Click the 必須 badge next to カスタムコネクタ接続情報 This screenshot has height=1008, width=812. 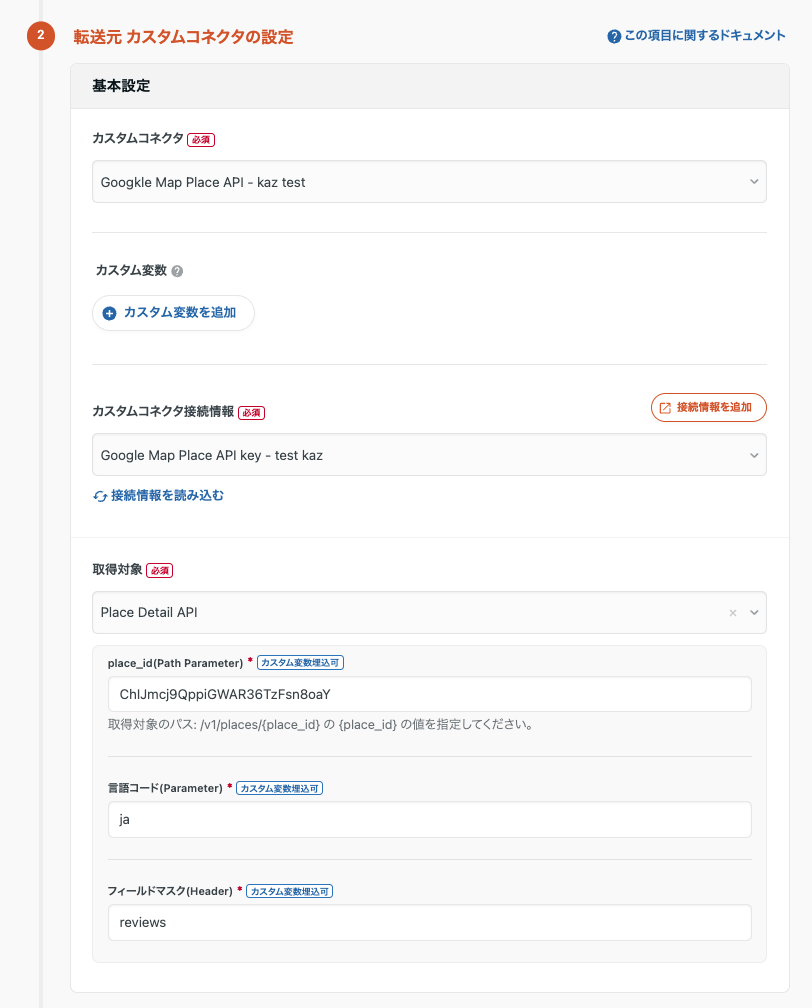251,412
